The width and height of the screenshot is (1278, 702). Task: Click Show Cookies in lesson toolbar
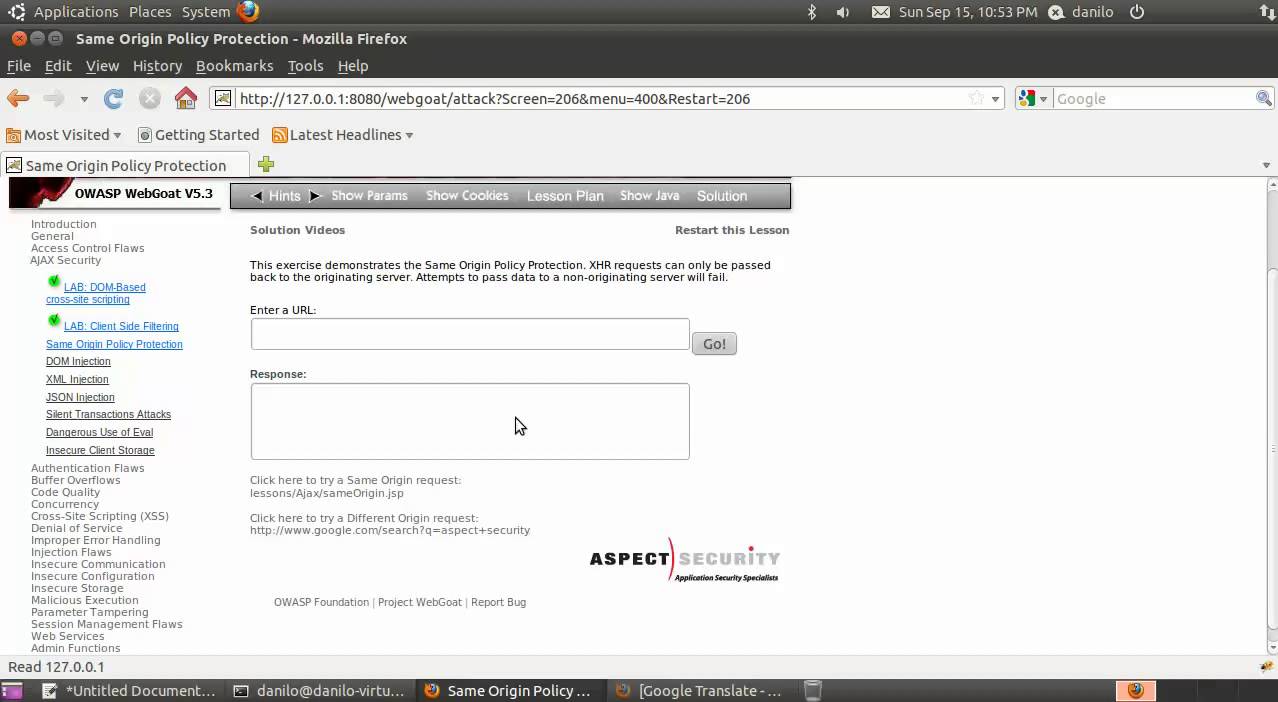pos(467,196)
